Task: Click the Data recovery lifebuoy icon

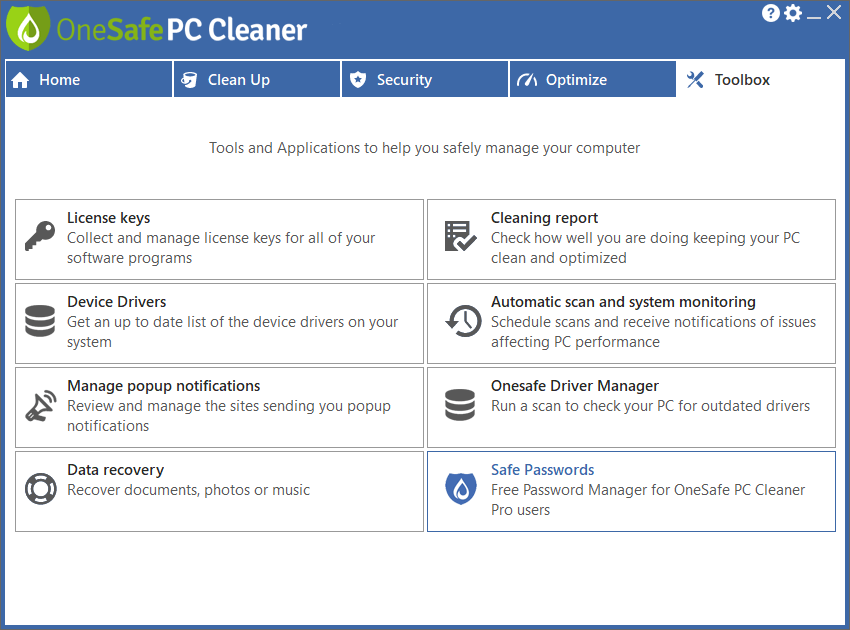Action: 41,488
